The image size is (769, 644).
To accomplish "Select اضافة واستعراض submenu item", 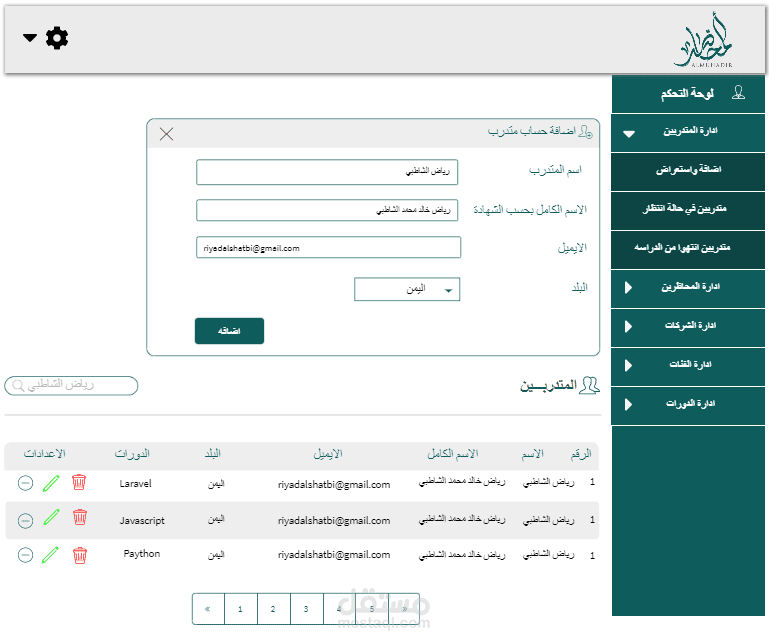I will (688, 172).
